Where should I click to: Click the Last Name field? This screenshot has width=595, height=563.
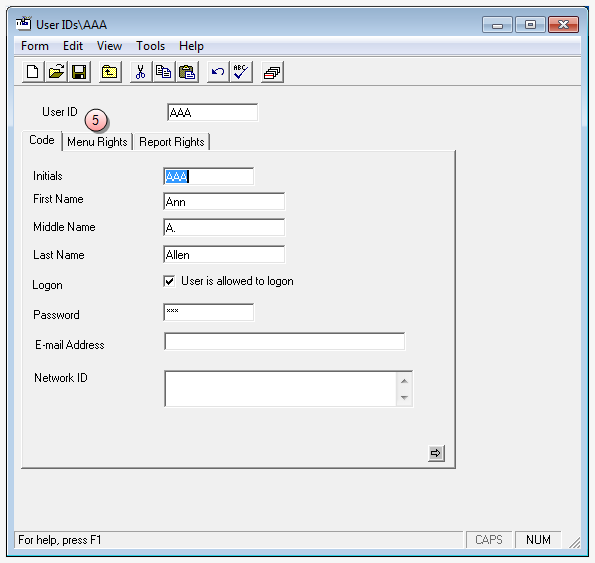(x=224, y=255)
